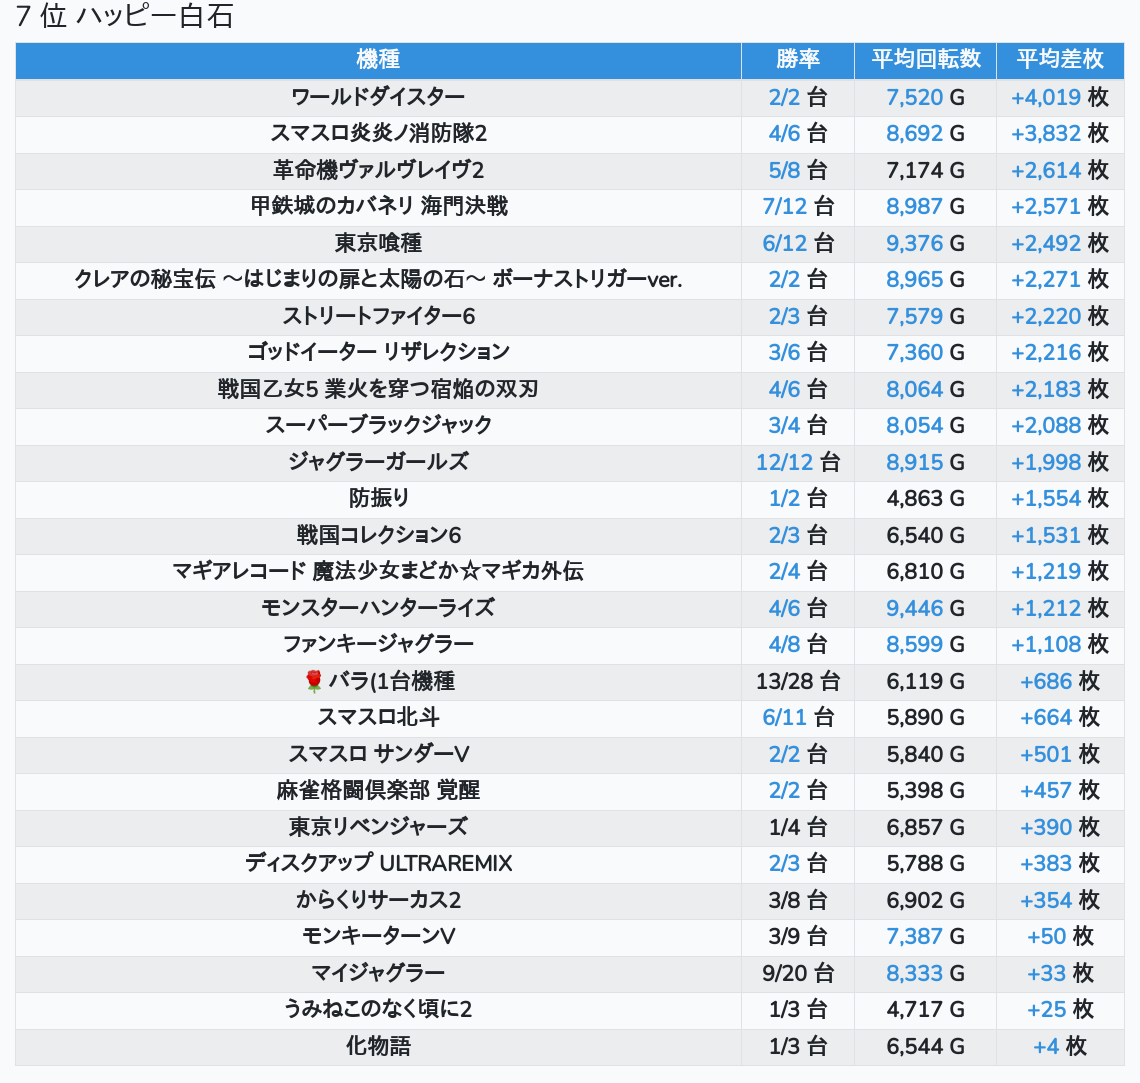Click マギアレコード 魔法少女まどか☆マギカ外伝 cell
Viewport: 1140px width, 1083px height.
tap(378, 571)
